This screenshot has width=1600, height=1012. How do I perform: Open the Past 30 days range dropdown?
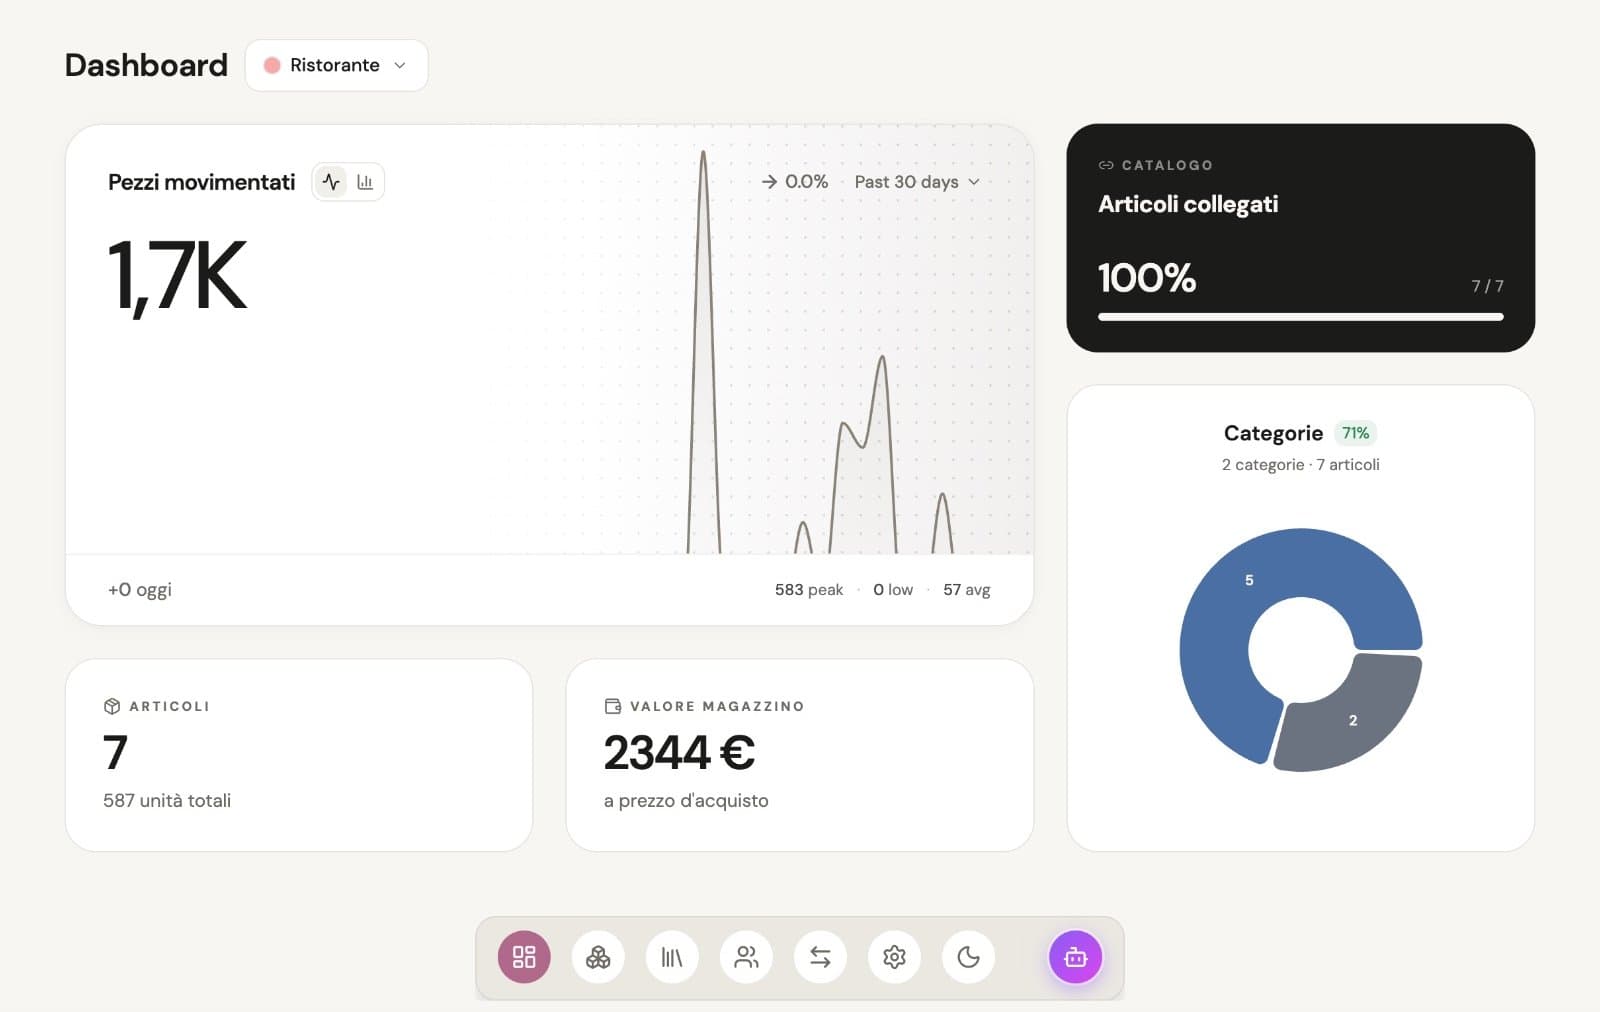(917, 182)
